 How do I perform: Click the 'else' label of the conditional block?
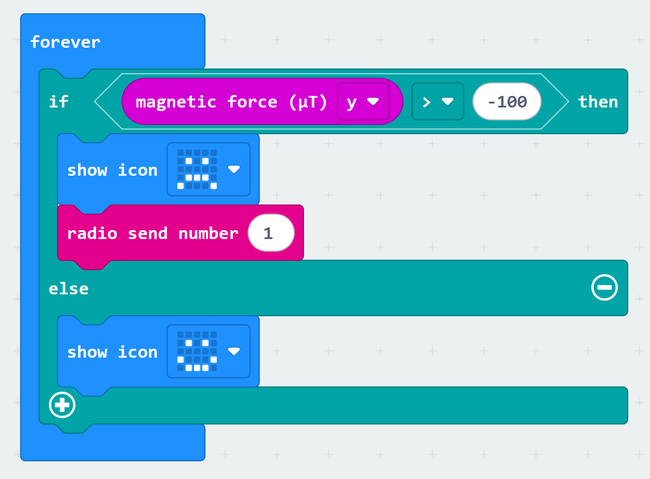tap(68, 289)
